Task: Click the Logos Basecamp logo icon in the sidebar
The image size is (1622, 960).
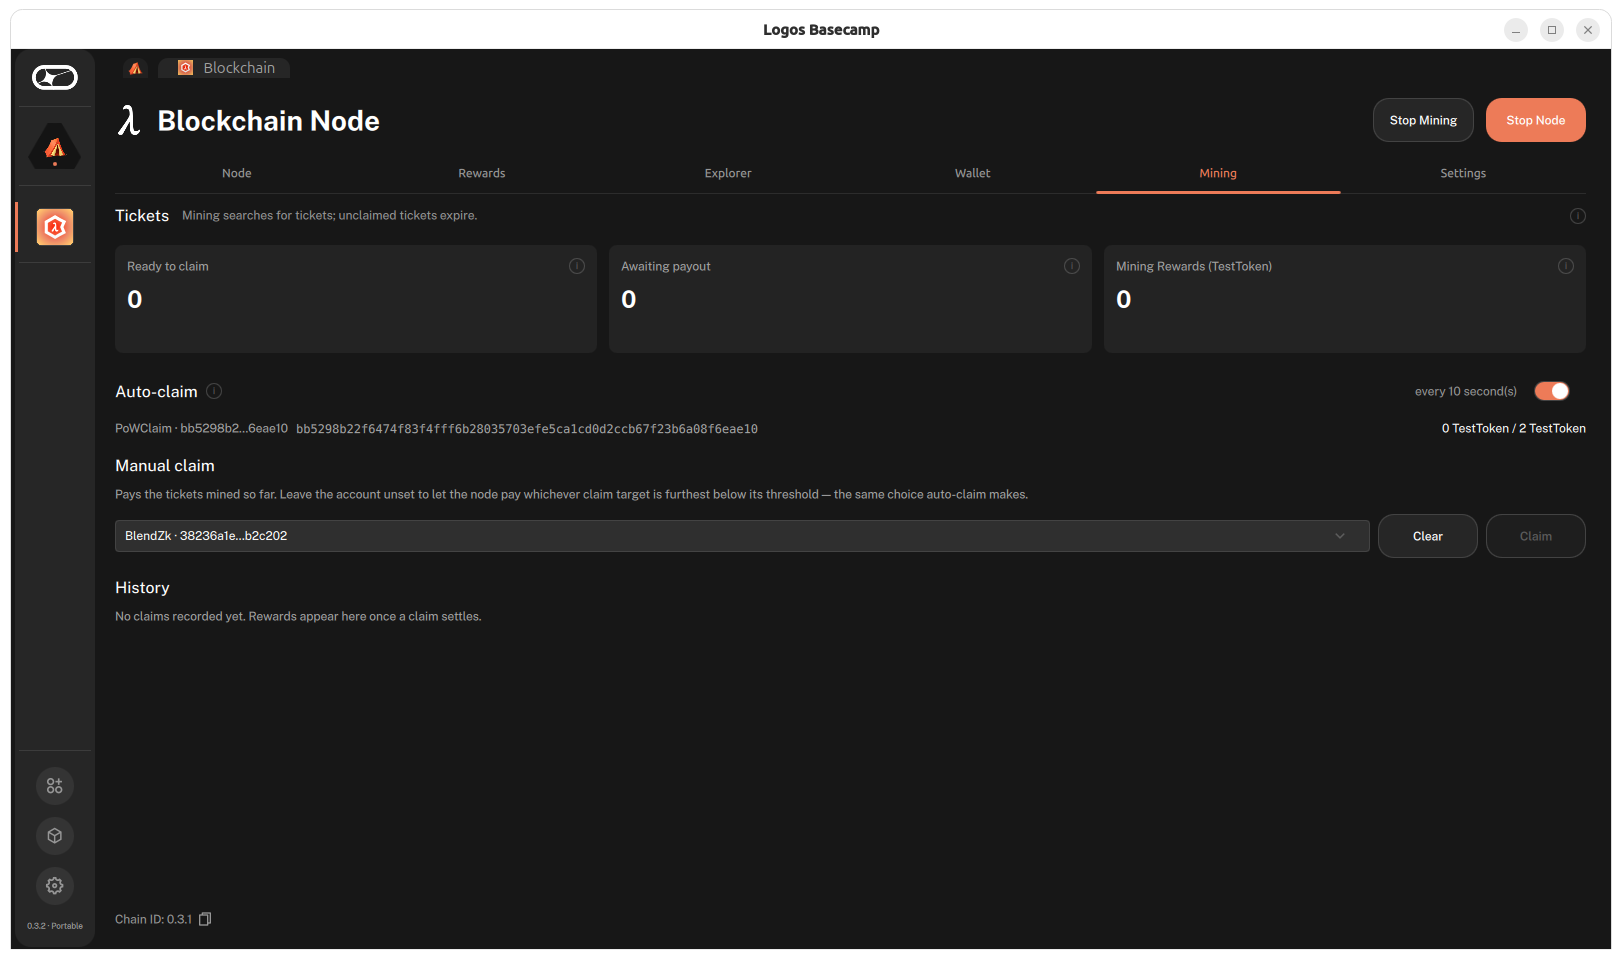Action: 55,77
